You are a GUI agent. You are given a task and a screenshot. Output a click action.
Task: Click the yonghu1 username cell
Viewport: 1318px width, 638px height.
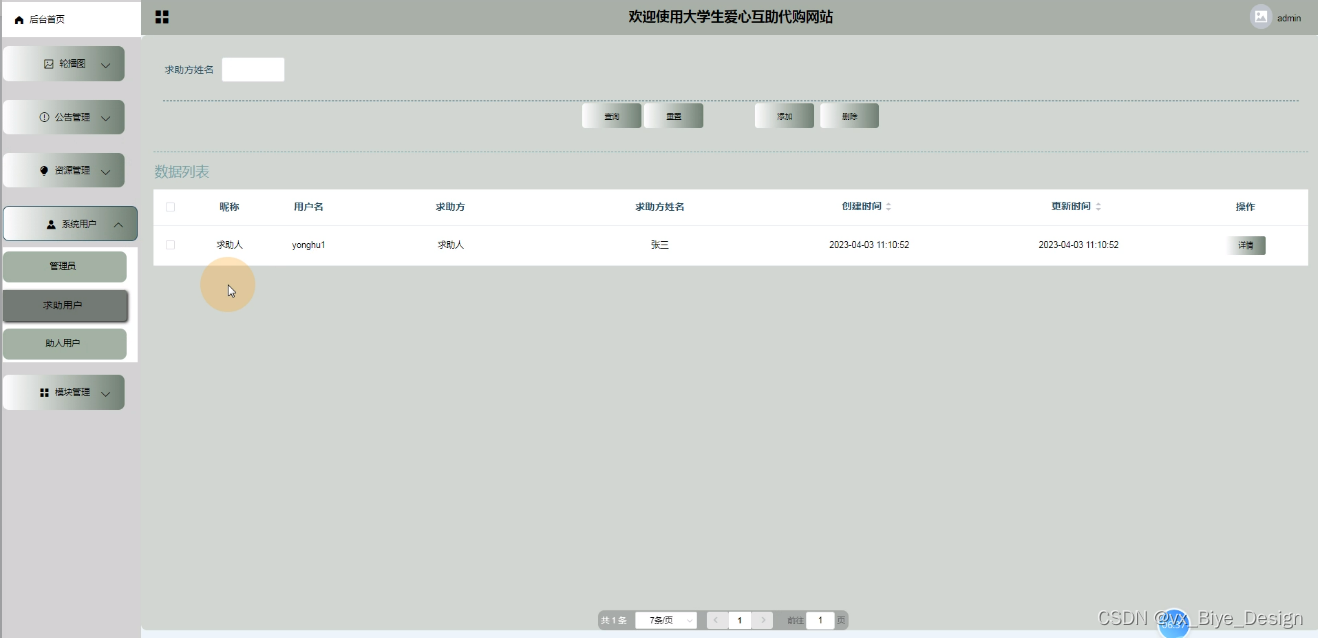tap(309, 245)
